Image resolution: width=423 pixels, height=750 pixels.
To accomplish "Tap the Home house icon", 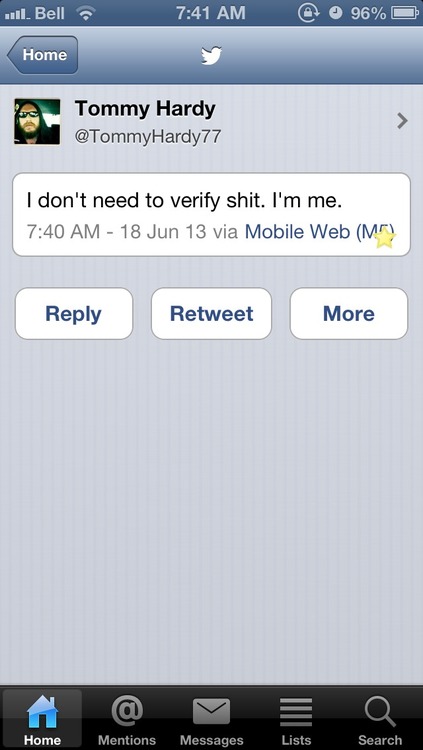I will (43, 712).
